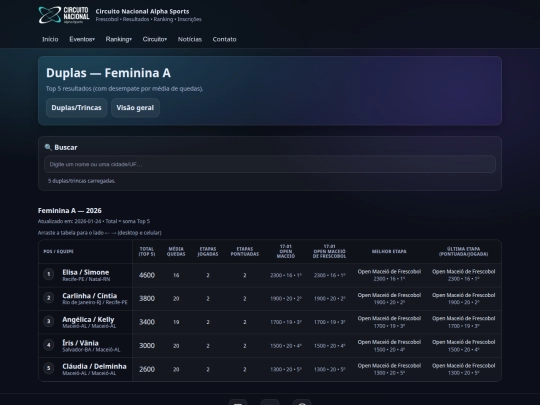
Task: Click Cláudia / Delminha's Última Etapa cell
Action: pyautogui.click(x=464, y=369)
